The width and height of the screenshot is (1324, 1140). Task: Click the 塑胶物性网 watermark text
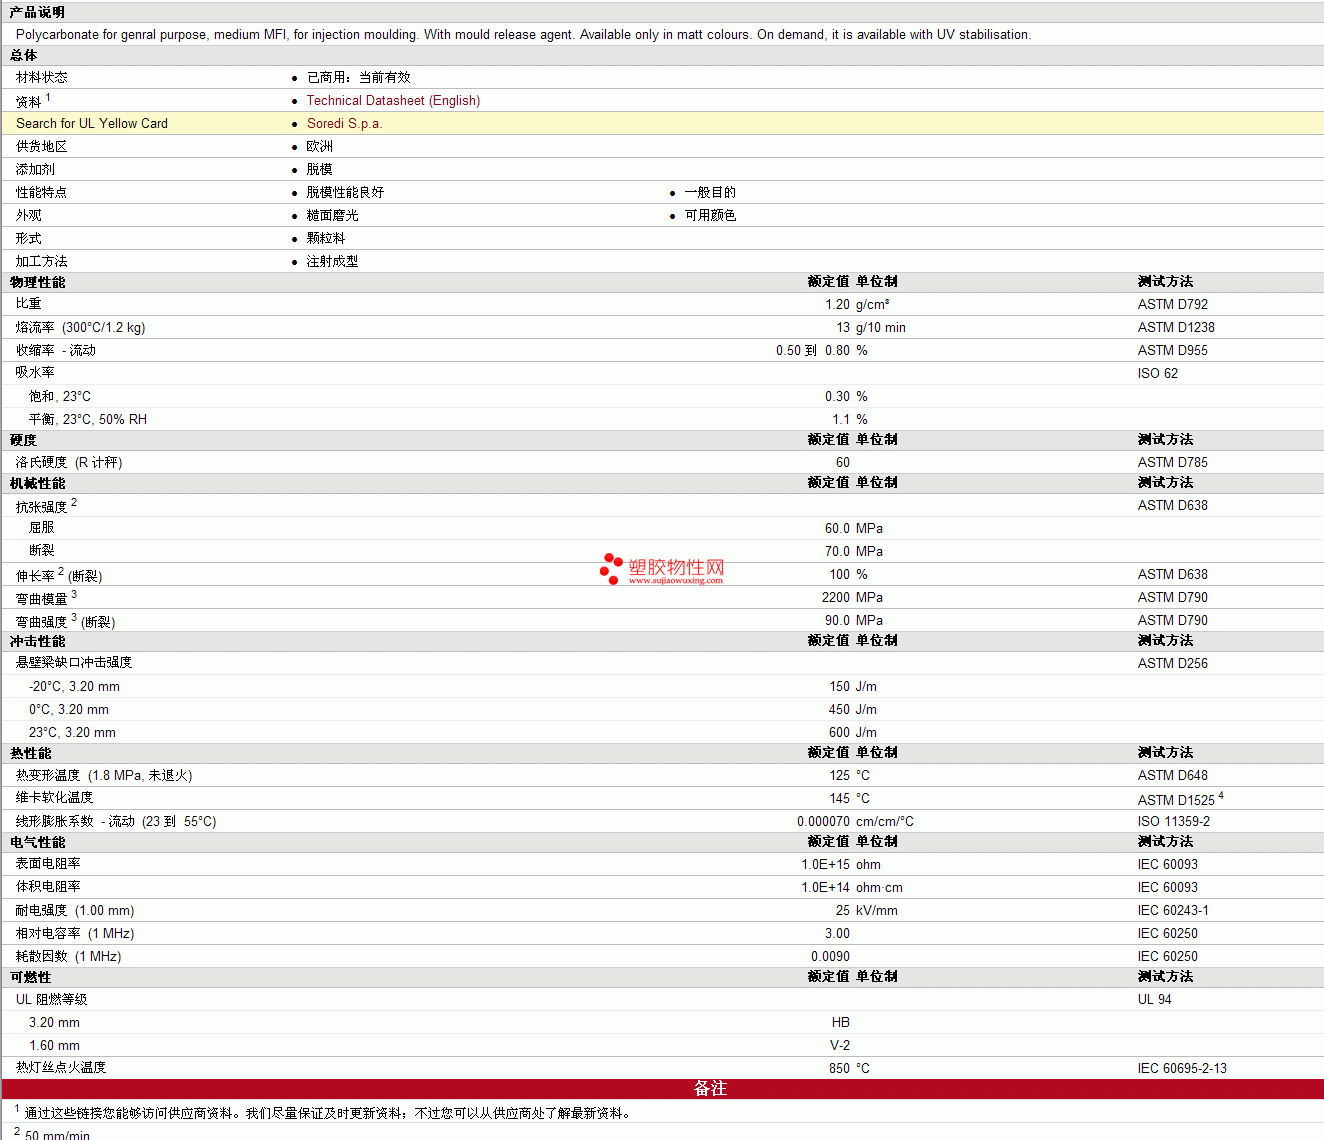676,568
